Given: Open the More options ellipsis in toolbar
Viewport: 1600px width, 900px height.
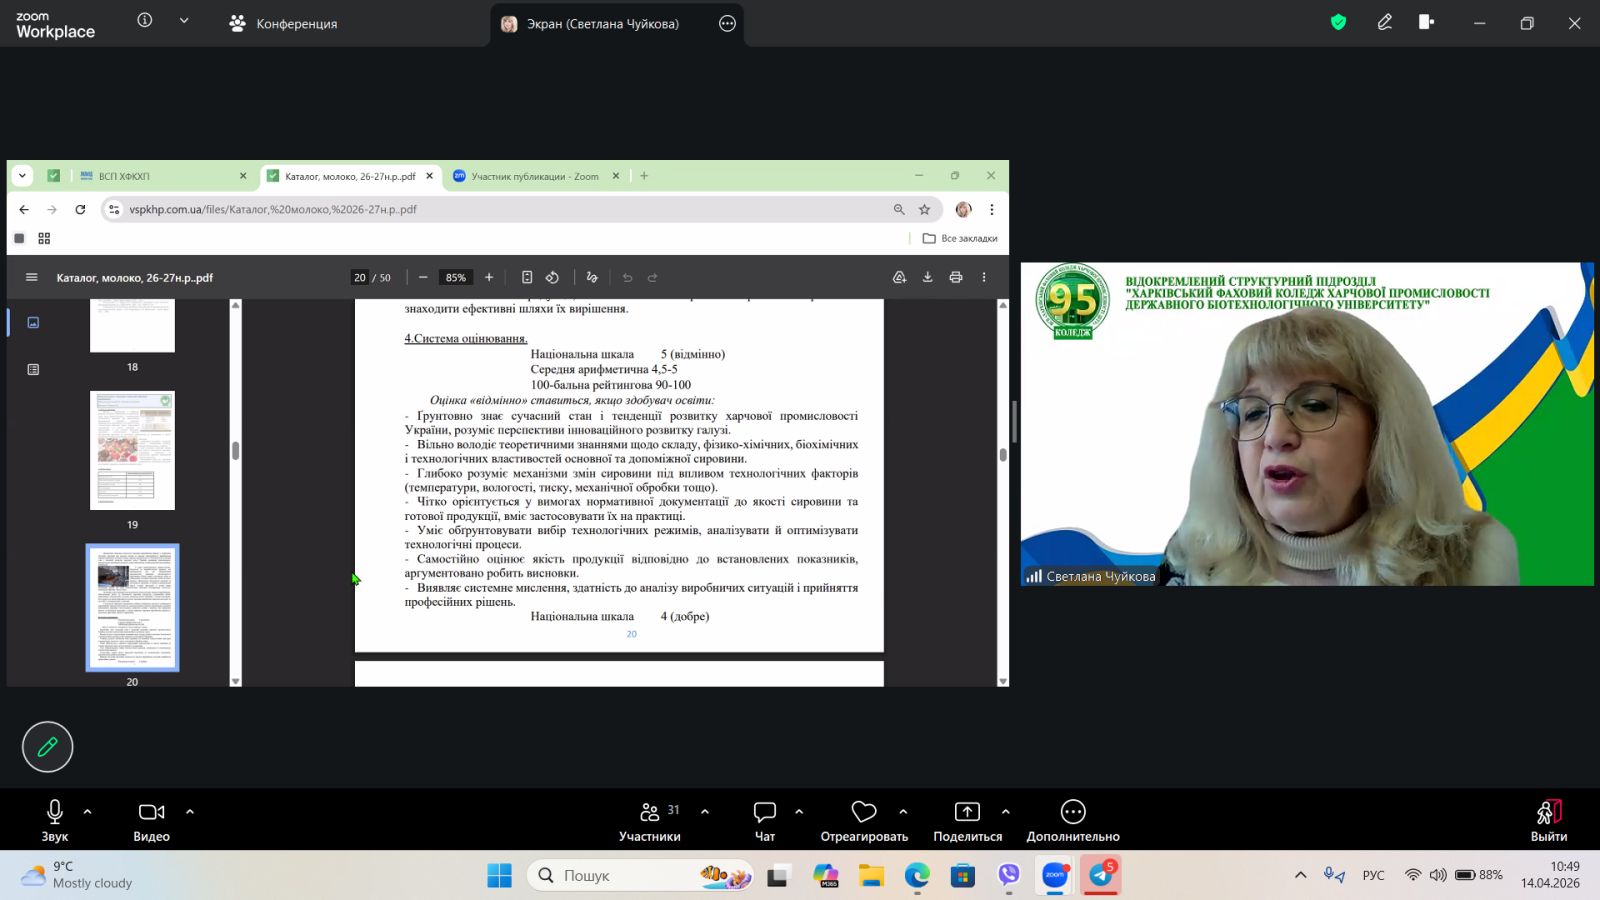Looking at the screenshot, I should click(1073, 812).
